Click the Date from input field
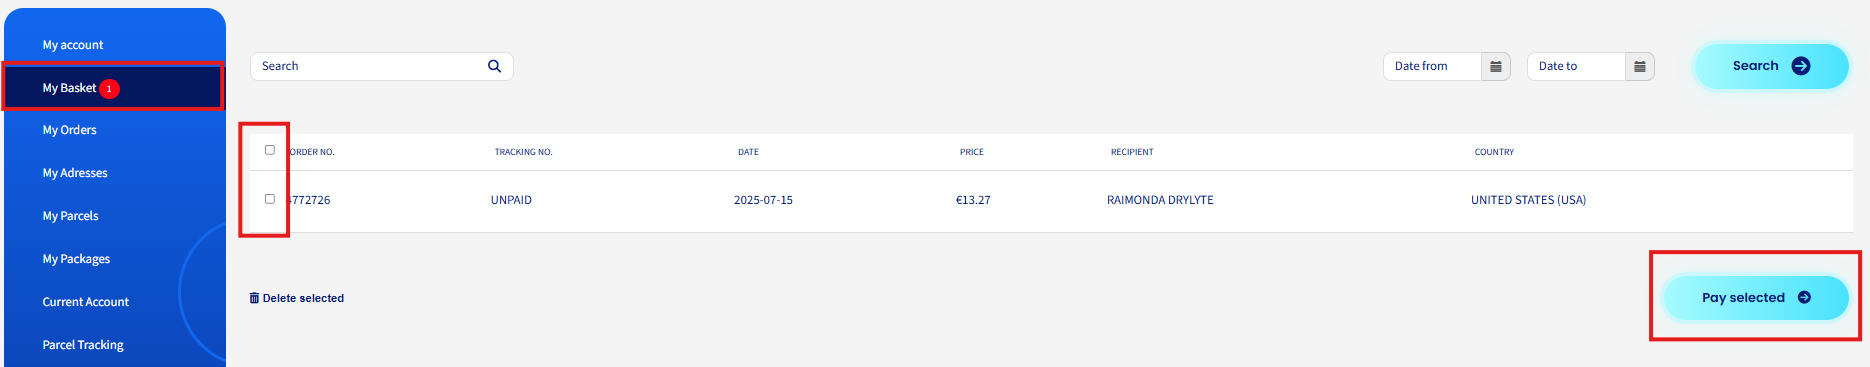Viewport: 1870px width, 367px height. click(x=1432, y=66)
